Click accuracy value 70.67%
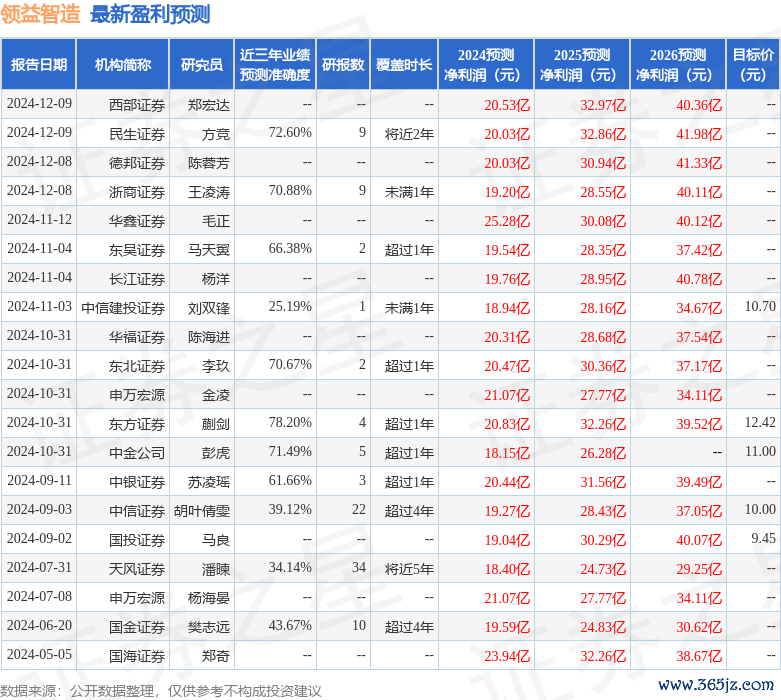Viewport: 781px width, 700px height. pos(290,364)
